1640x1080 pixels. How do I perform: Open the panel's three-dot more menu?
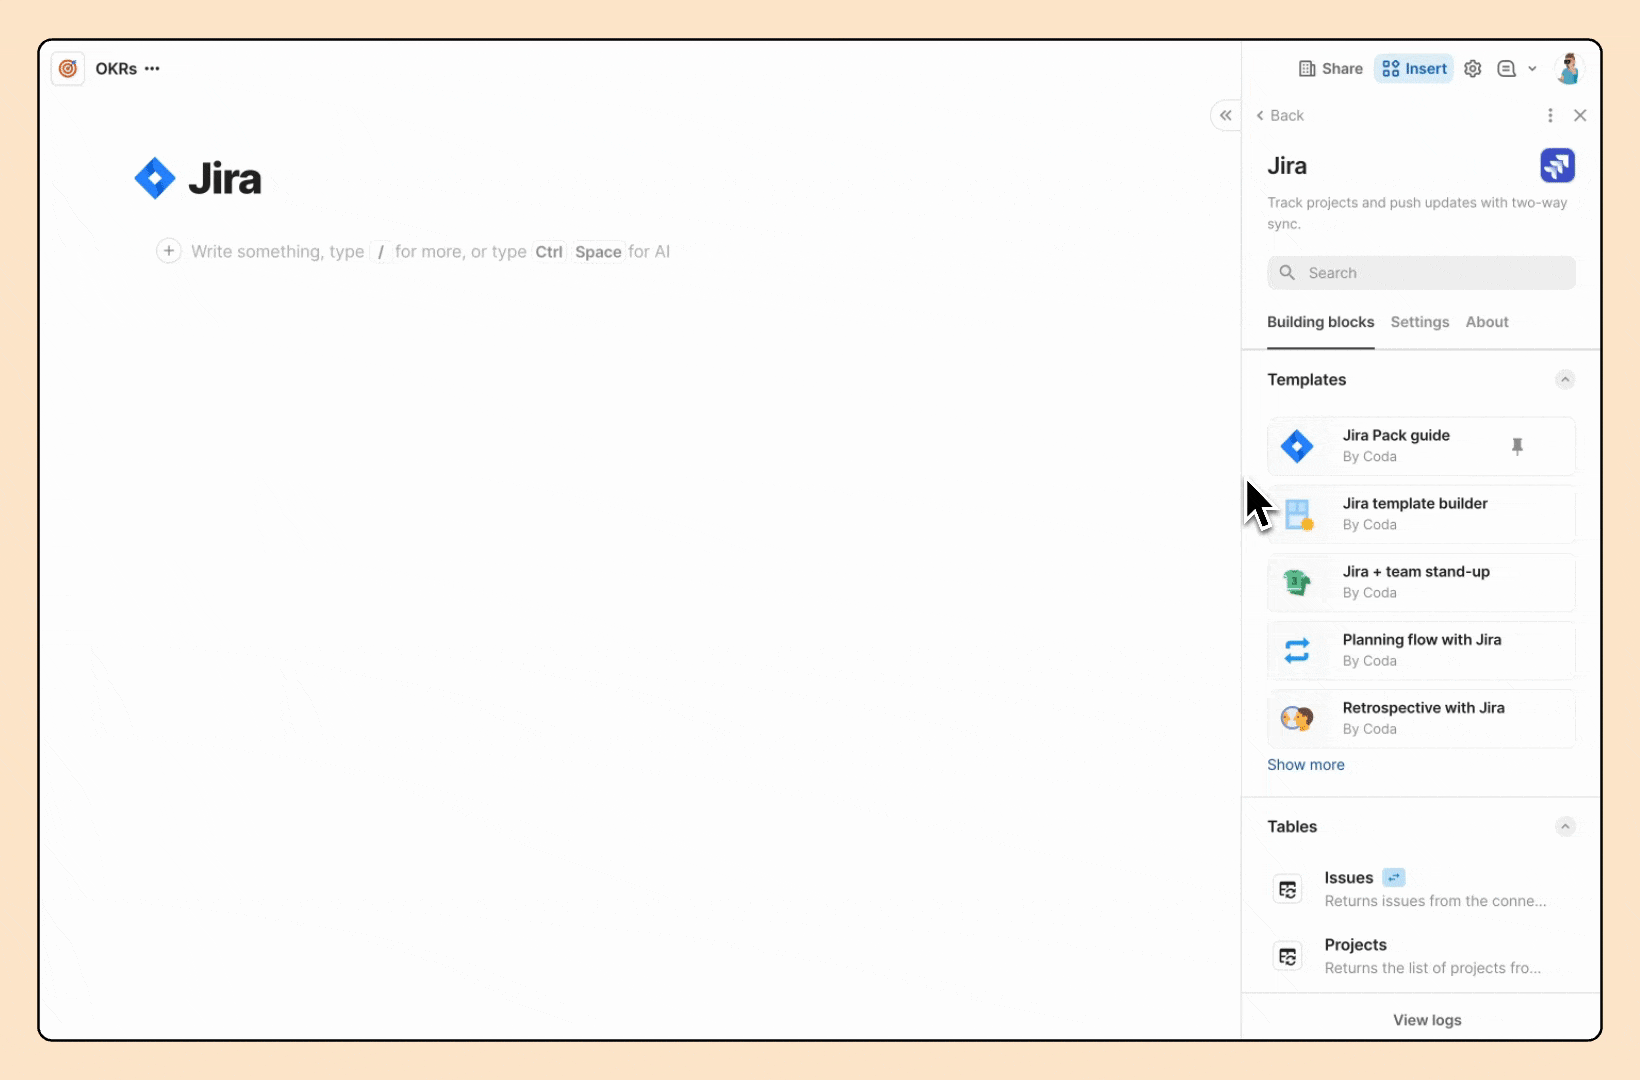(1550, 116)
